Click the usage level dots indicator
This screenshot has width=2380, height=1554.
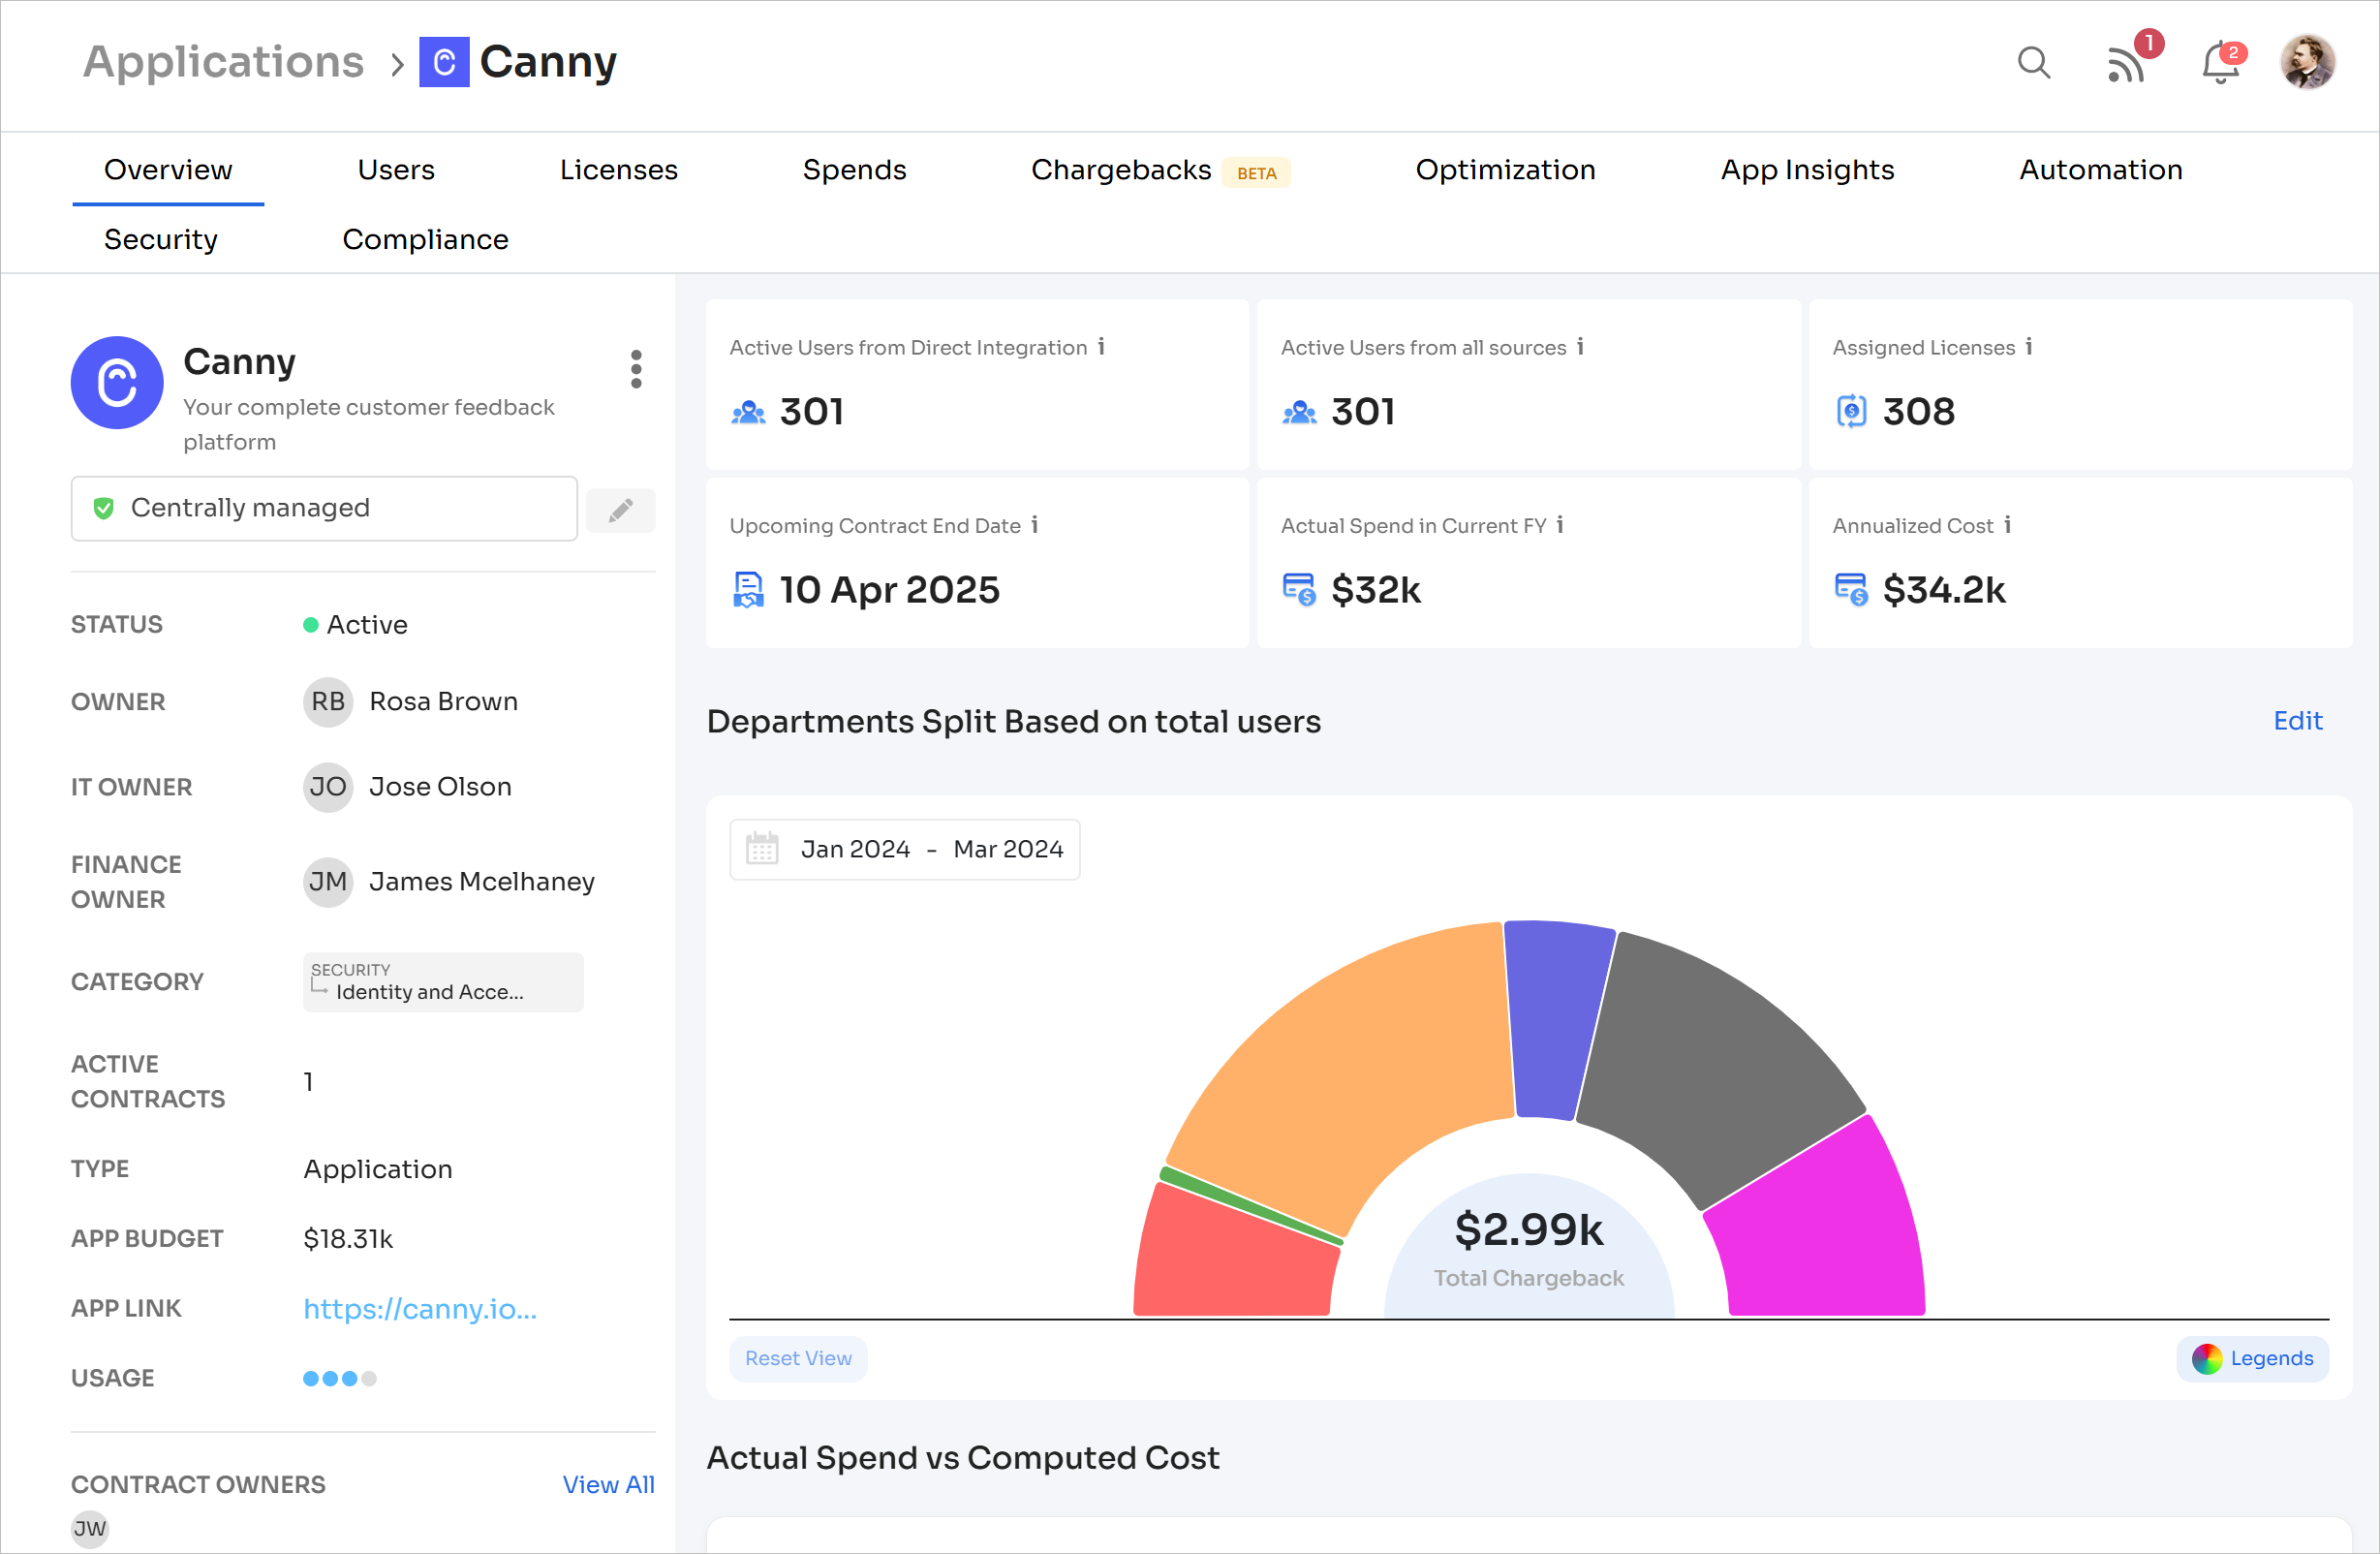(x=339, y=1378)
